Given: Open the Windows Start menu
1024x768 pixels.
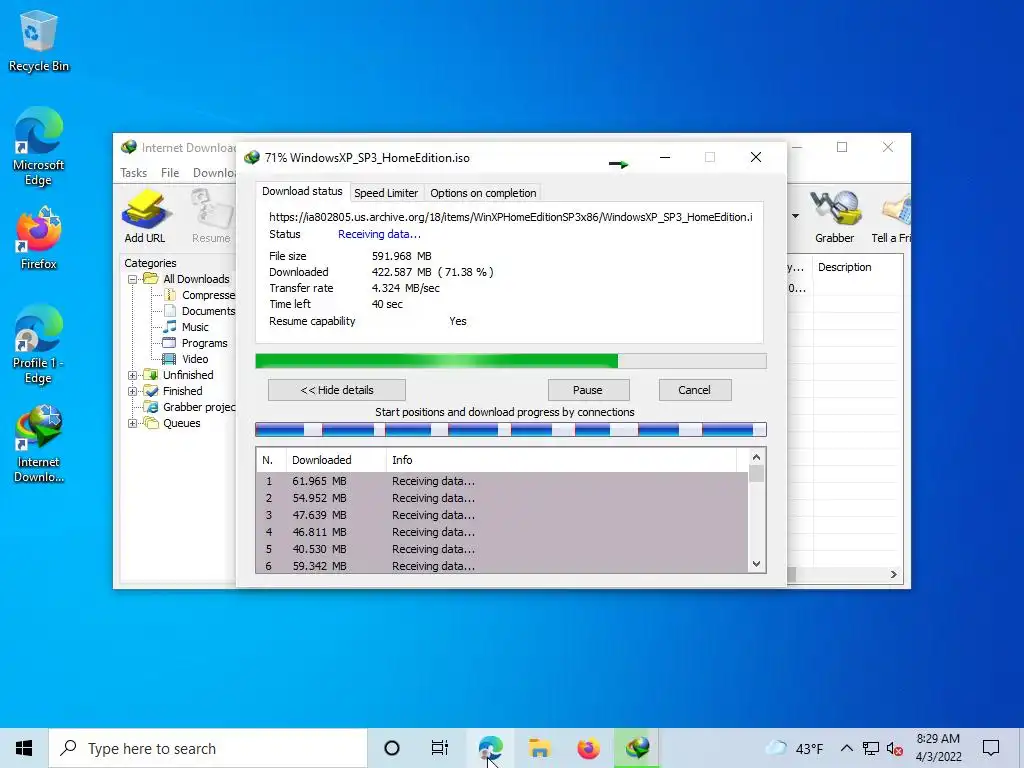Looking at the screenshot, I should [24, 748].
